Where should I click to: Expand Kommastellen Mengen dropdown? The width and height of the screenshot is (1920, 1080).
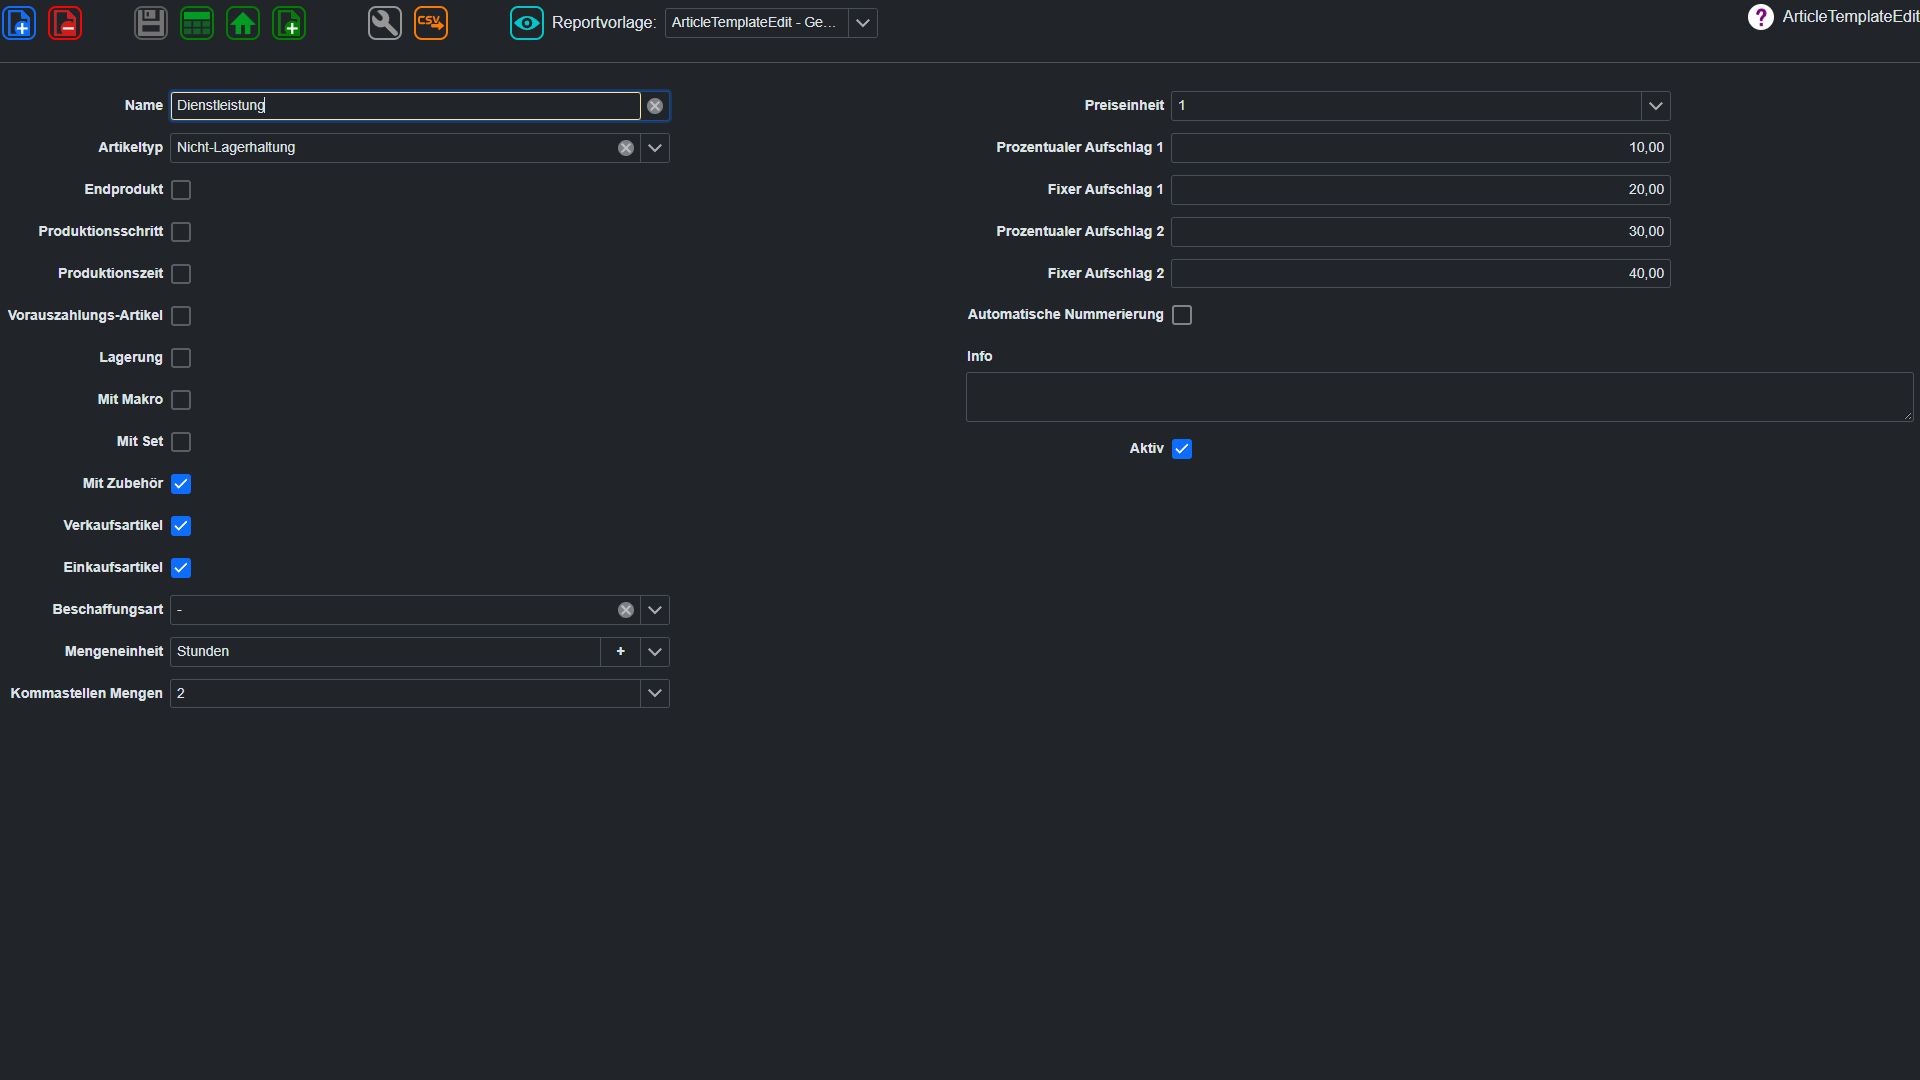coord(655,694)
